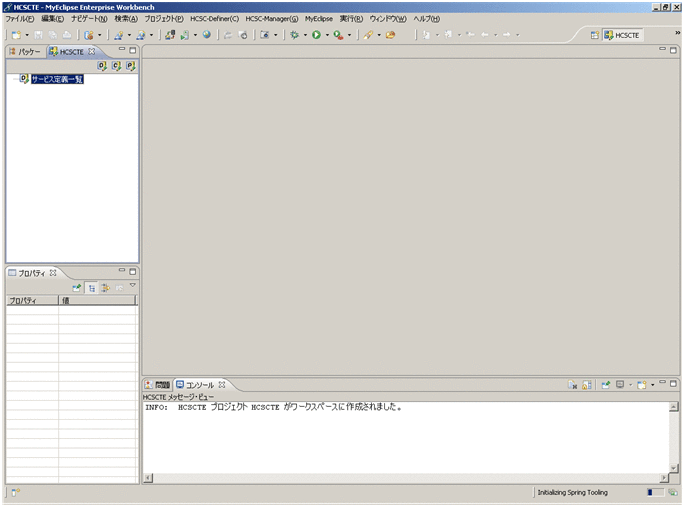Open the HCSC-Definer menu
This screenshot has width=685, height=508.
click(x=214, y=19)
